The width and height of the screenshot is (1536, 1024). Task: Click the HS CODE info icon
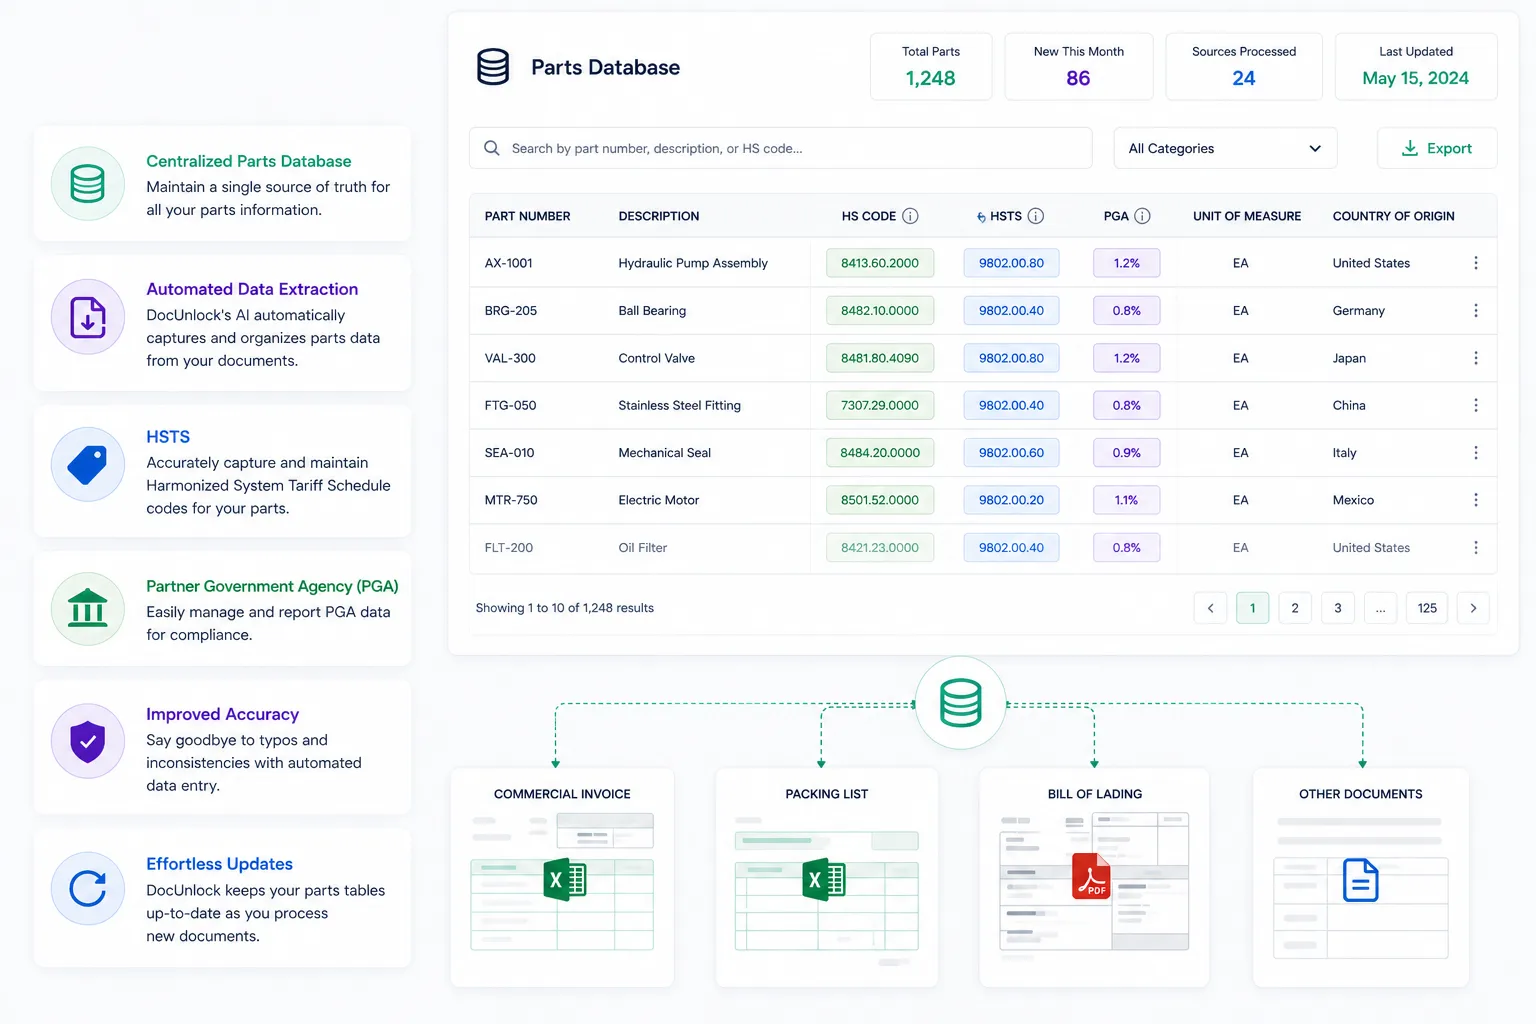click(x=910, y=216)
